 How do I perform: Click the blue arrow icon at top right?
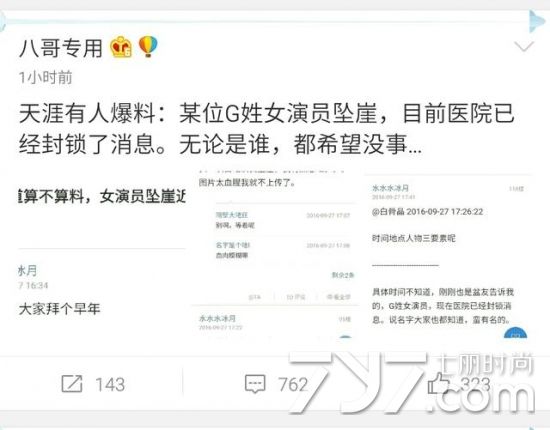coord(537,21)
